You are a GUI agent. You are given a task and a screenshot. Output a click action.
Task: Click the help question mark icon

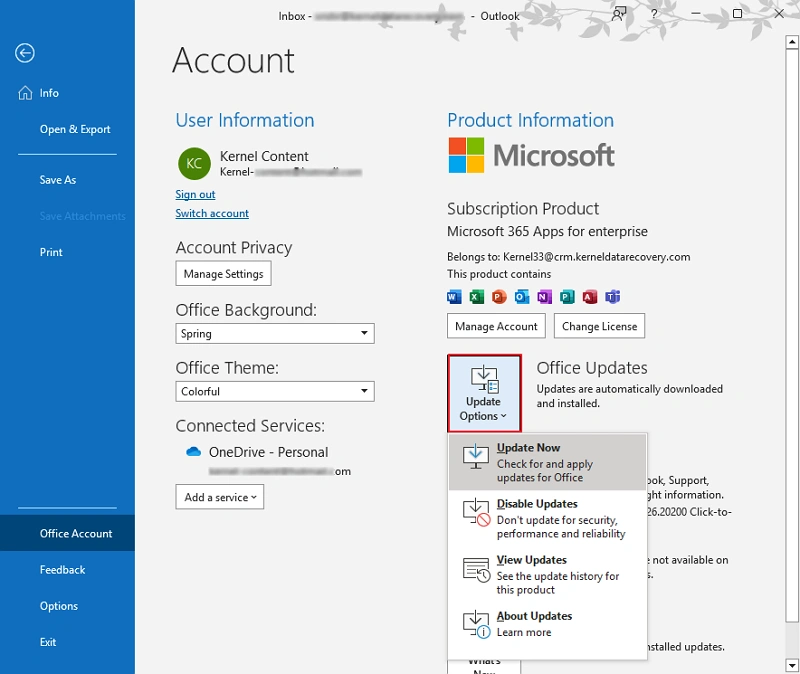coord(654,14)
